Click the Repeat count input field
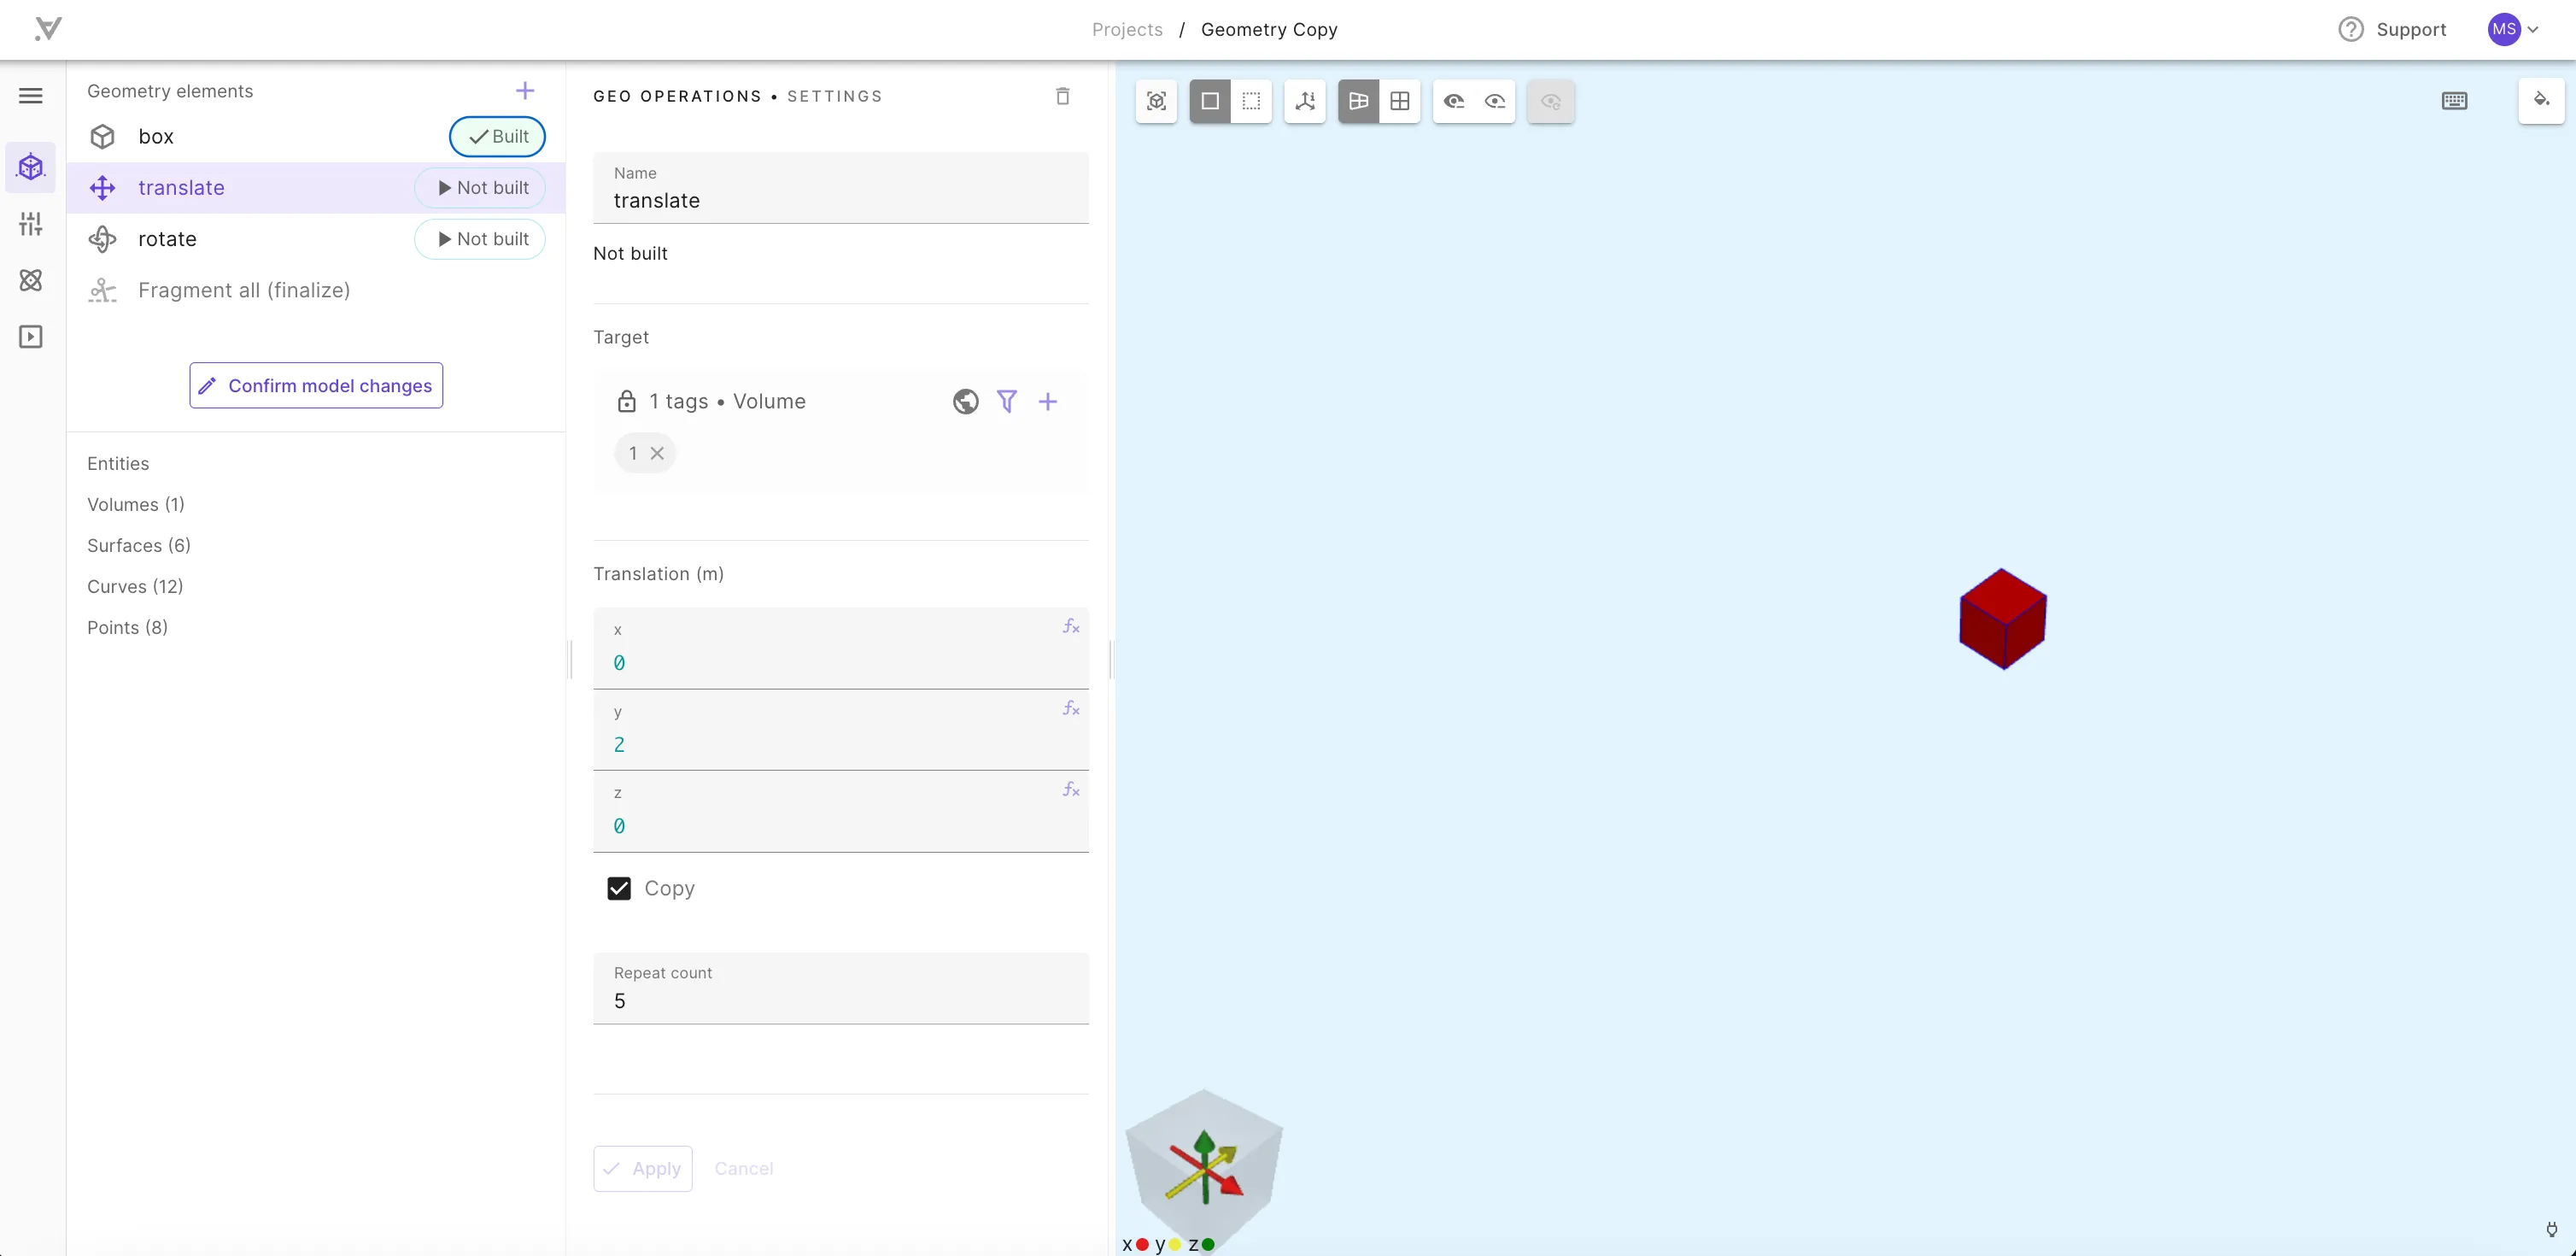Image resolution: width=2576 pixels, height=1256 pixels. [840, 1000]
